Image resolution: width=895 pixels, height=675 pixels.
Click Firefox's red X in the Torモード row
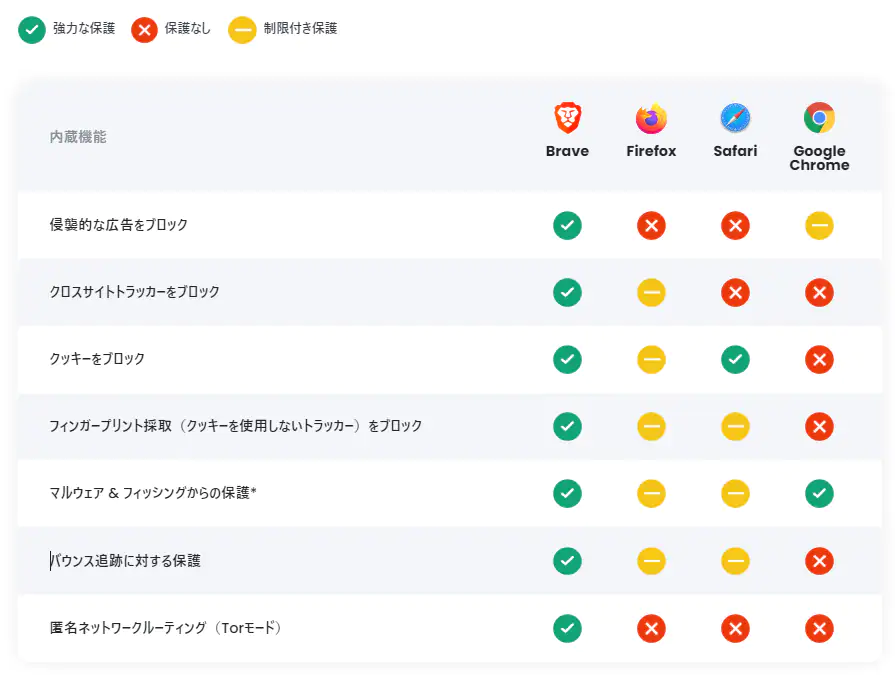[x=651, y=628]
